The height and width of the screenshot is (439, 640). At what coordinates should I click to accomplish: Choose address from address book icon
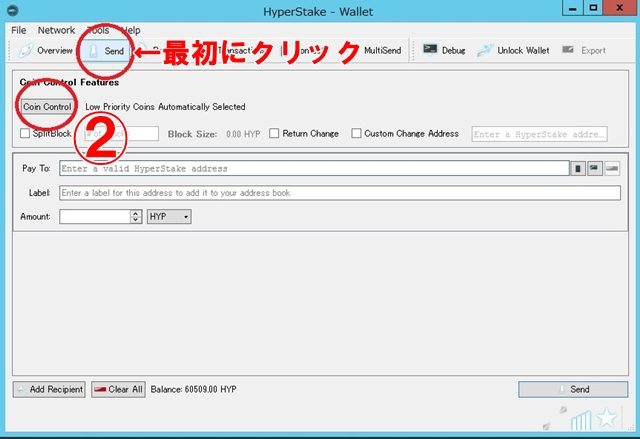(578, 169)
